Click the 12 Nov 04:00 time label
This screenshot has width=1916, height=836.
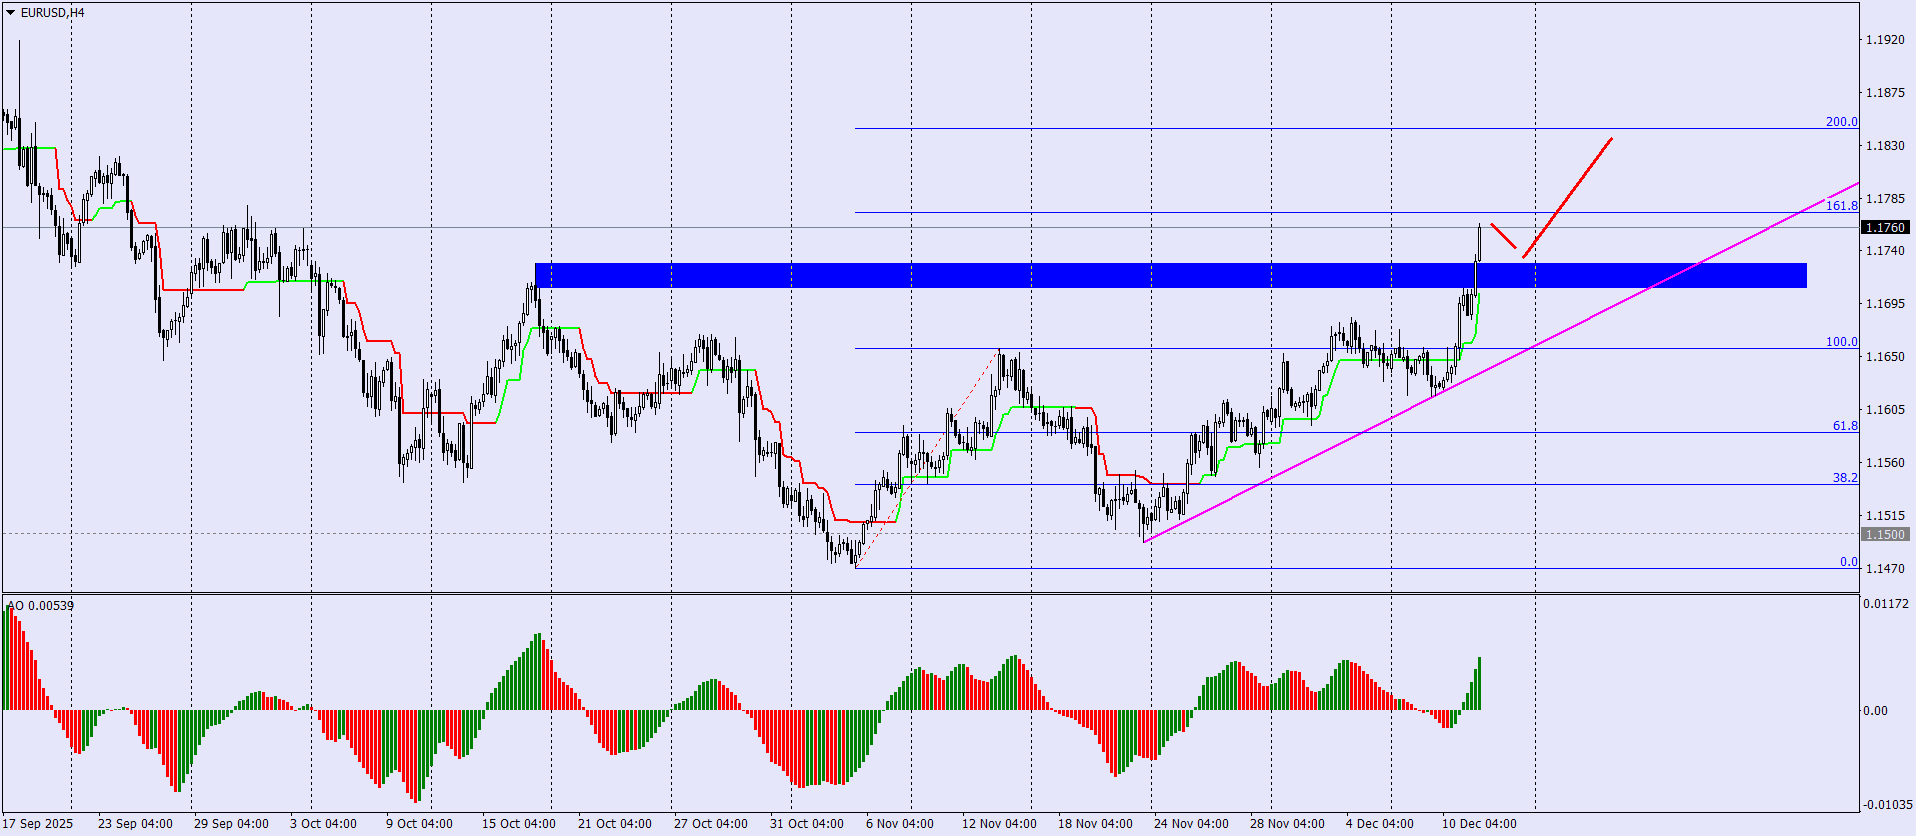(999, 824)
